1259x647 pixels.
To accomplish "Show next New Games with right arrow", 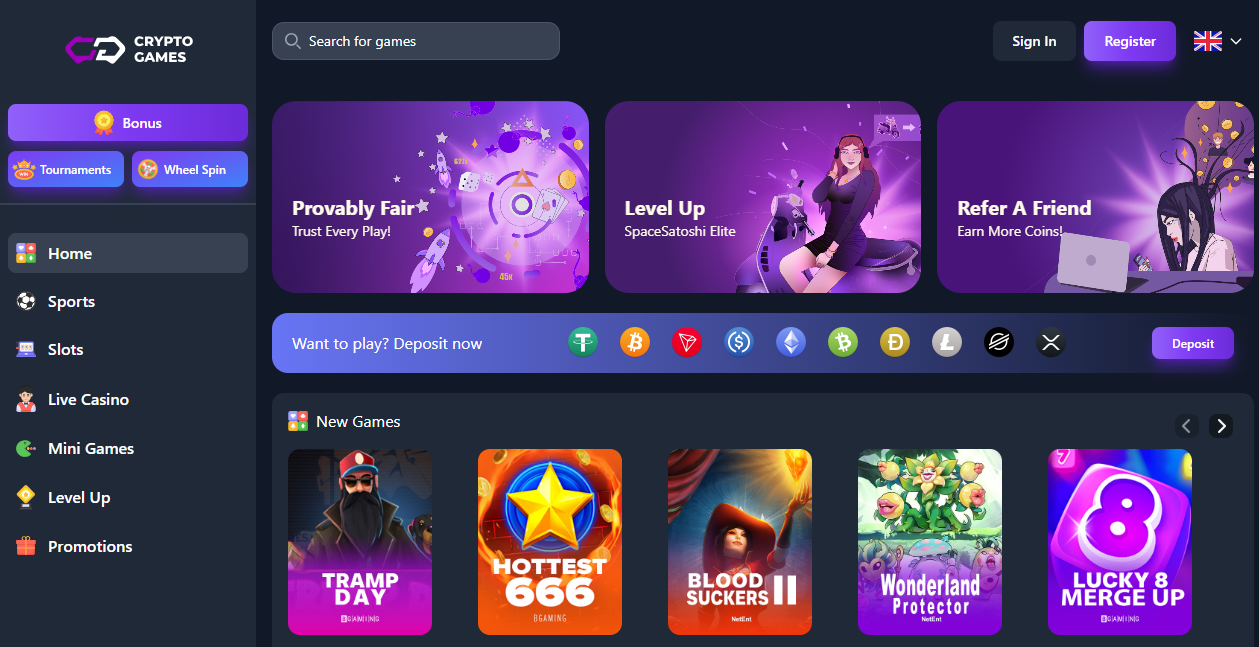I will [x=1220, y=426].
